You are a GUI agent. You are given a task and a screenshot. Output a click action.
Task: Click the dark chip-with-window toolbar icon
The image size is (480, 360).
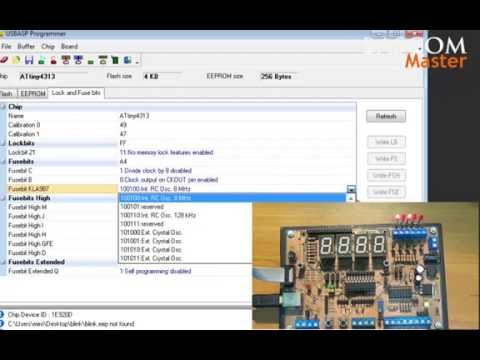point(103,60)
